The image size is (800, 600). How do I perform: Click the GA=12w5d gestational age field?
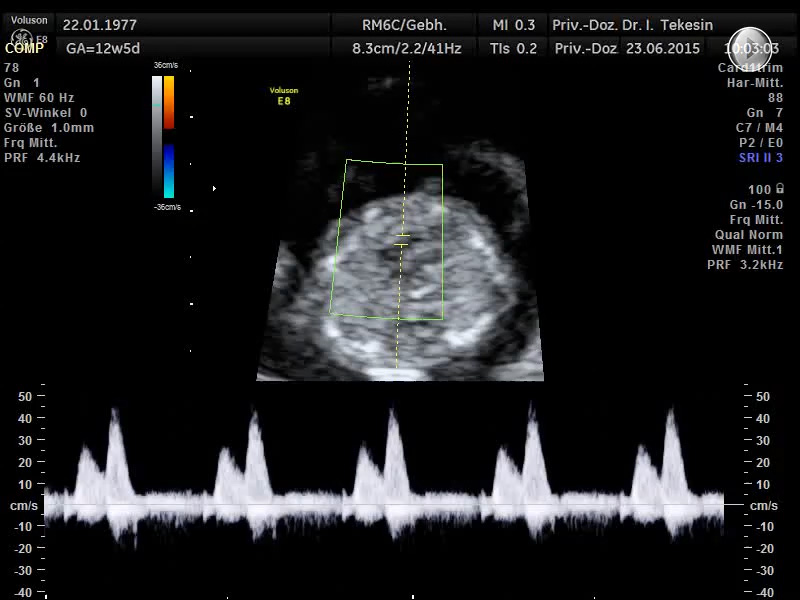coord(103,48)
